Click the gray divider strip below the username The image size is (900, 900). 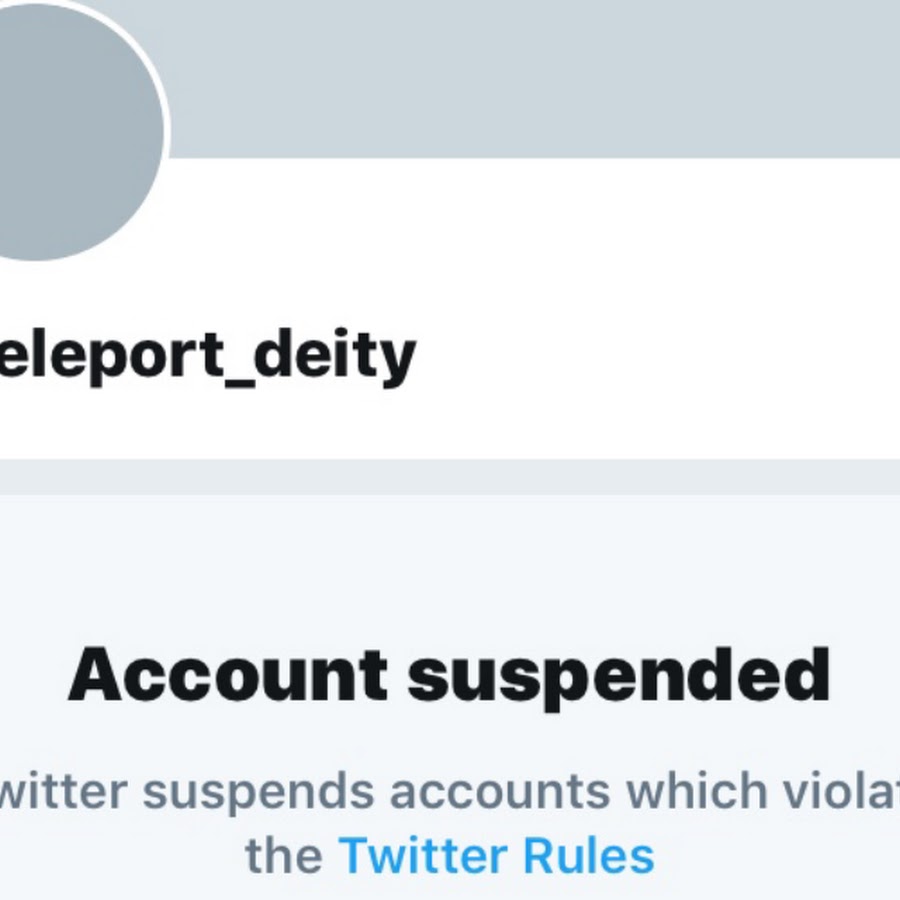tap(450, 476)
